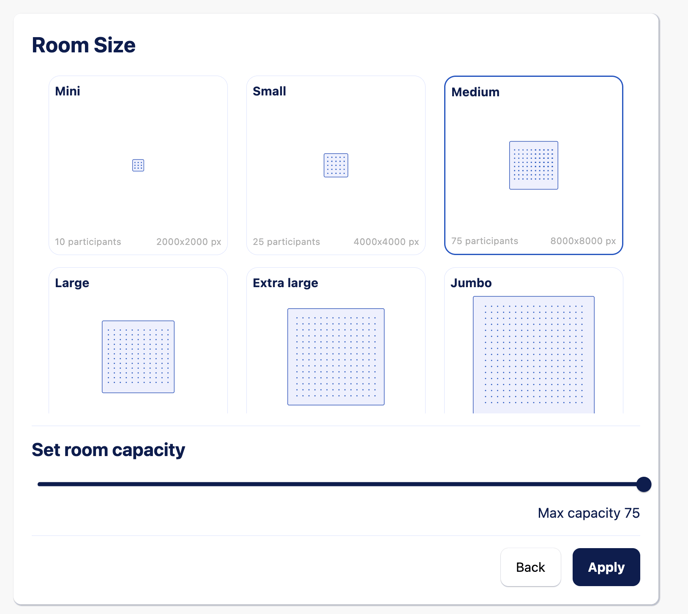Click the Mini dotted grid icon

138,165
